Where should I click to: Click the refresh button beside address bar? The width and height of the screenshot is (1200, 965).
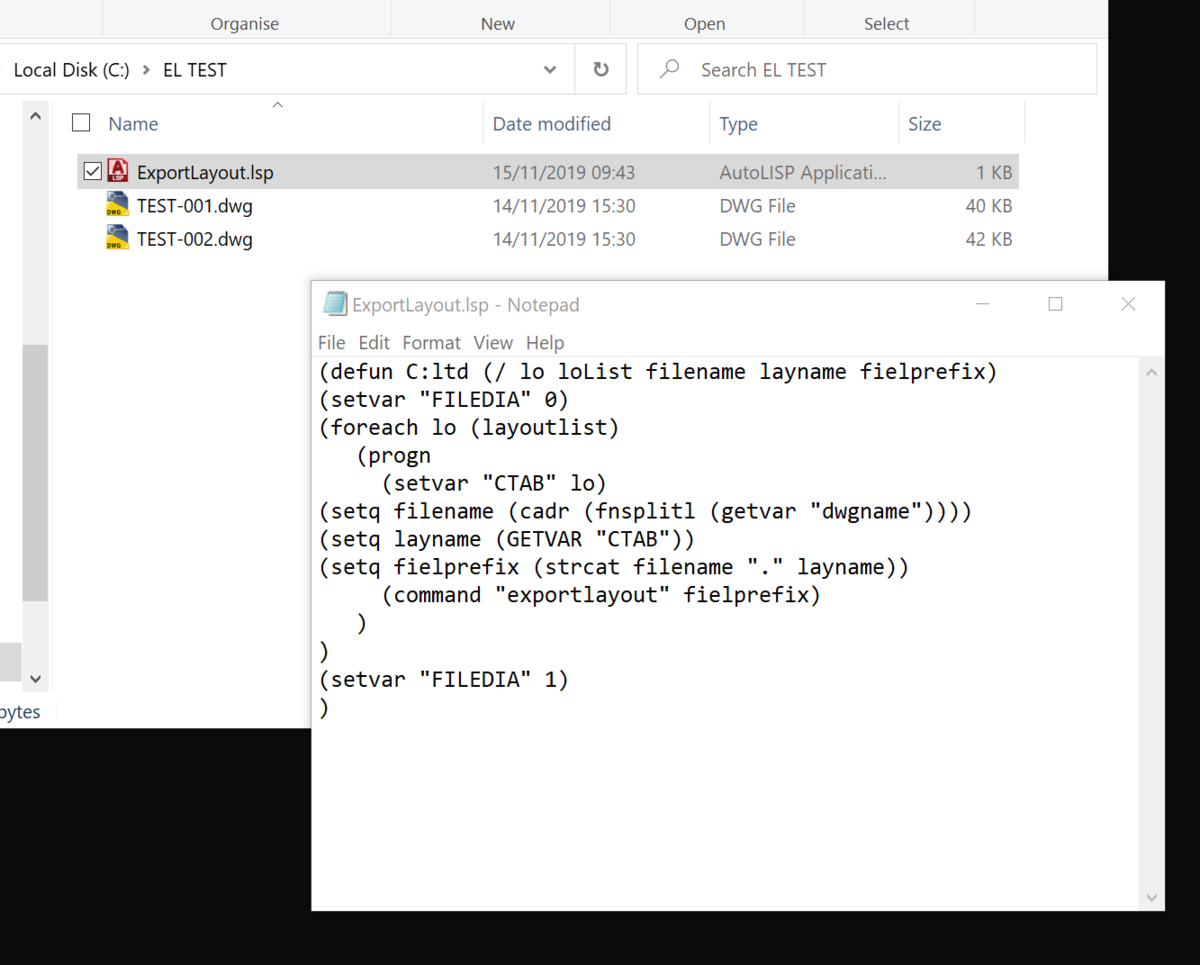pos(601,69)
